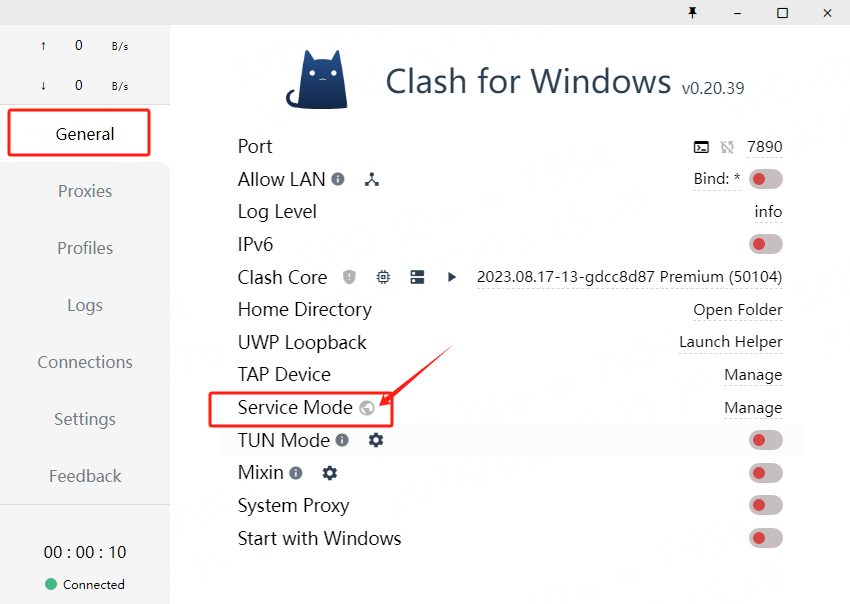Switch to the Proxies tab
This screenshot has height=604, width=850.
click(85, 191)
